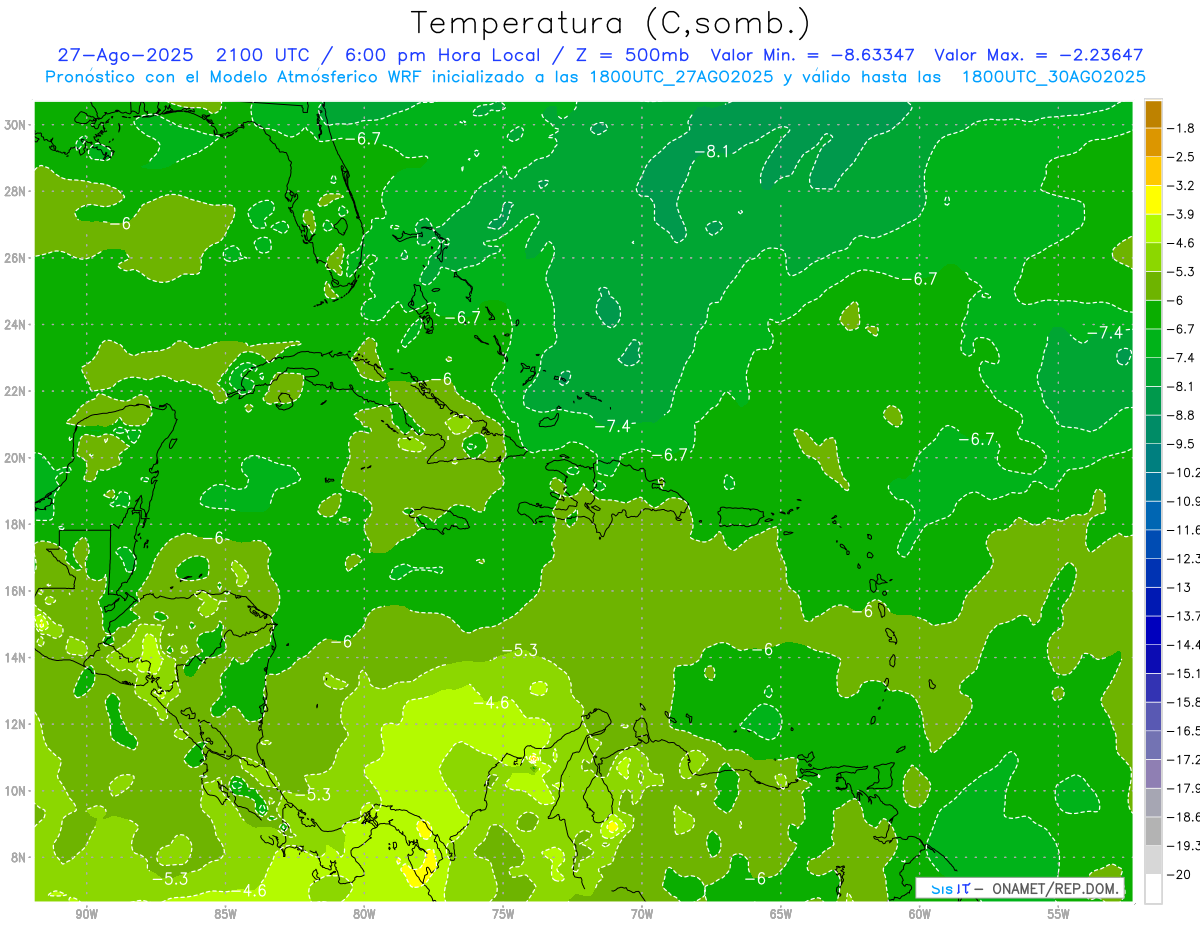Image resolution: width=1200 pixels, height=927 pixels.
Task: Click the 75W longitude axis label
Action: (x=503, y=914)
